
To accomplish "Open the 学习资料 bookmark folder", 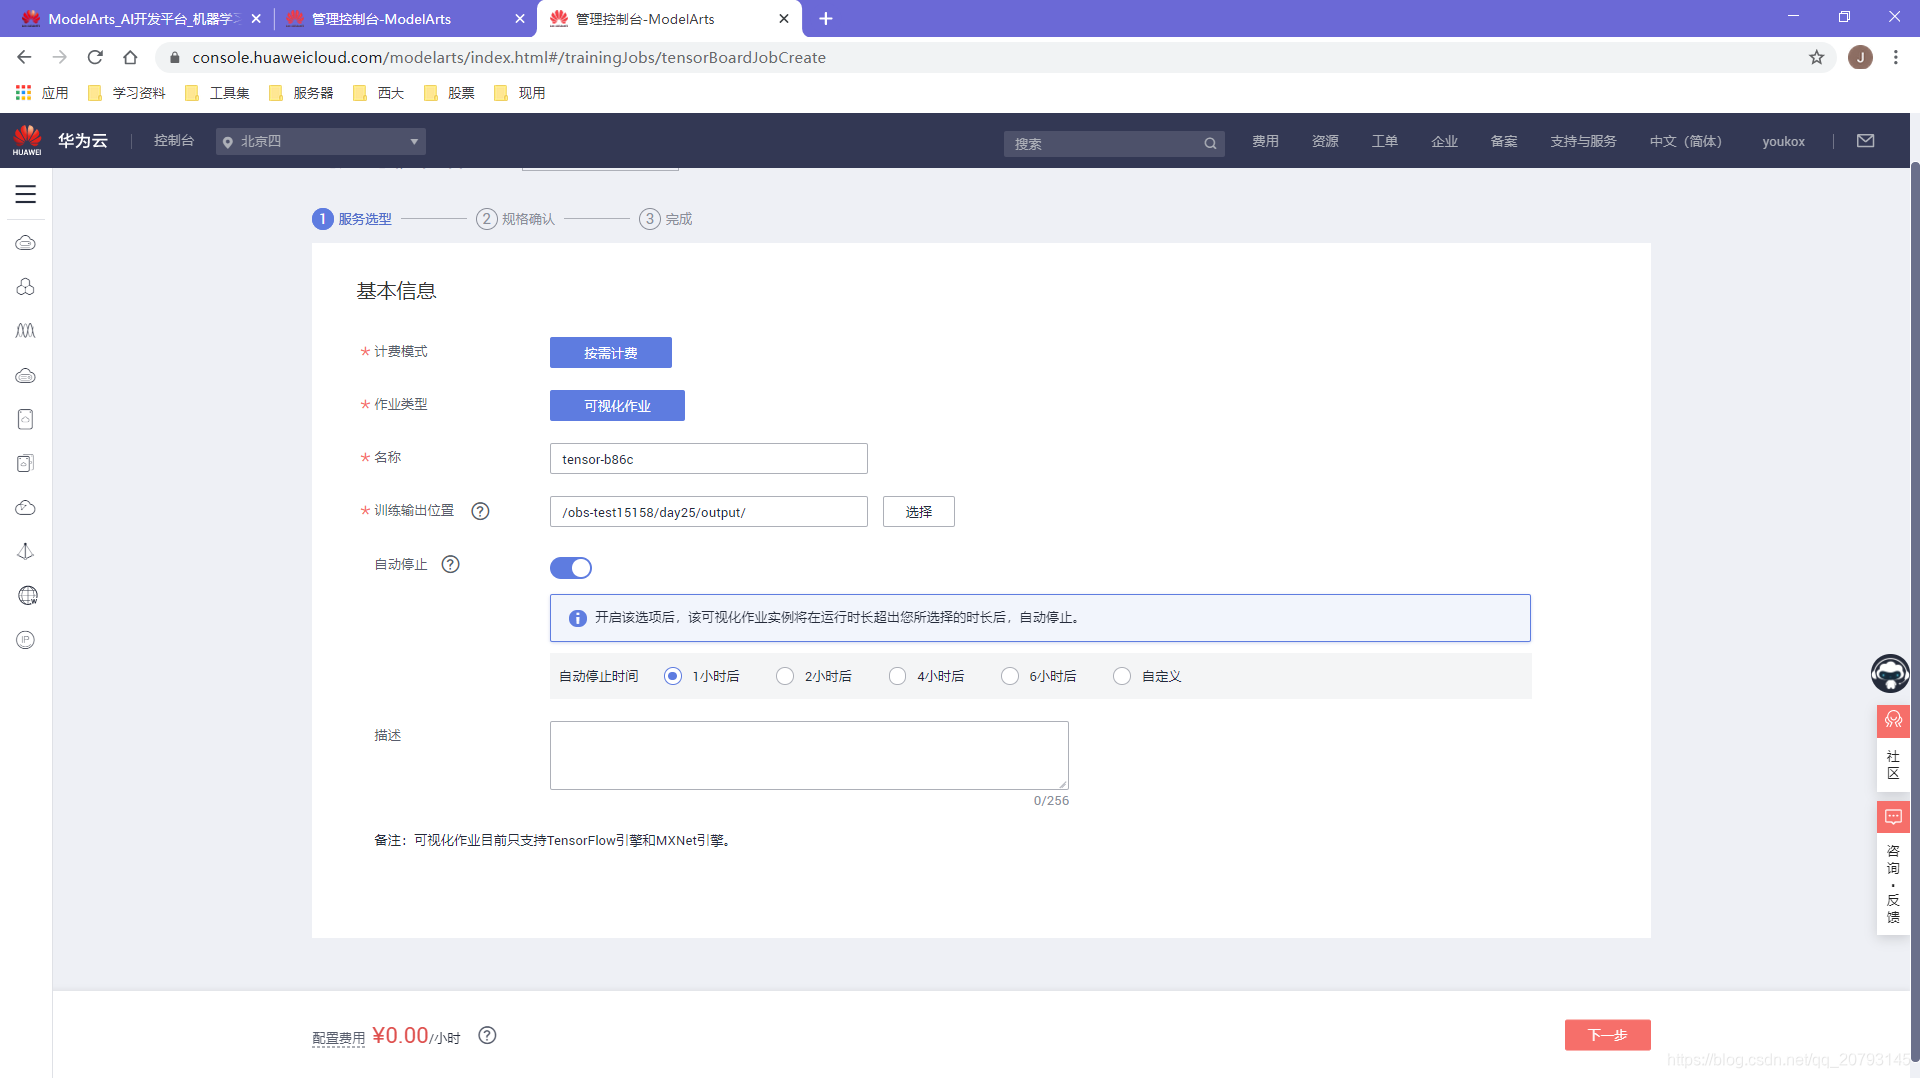I will click(x=127, y=93).
